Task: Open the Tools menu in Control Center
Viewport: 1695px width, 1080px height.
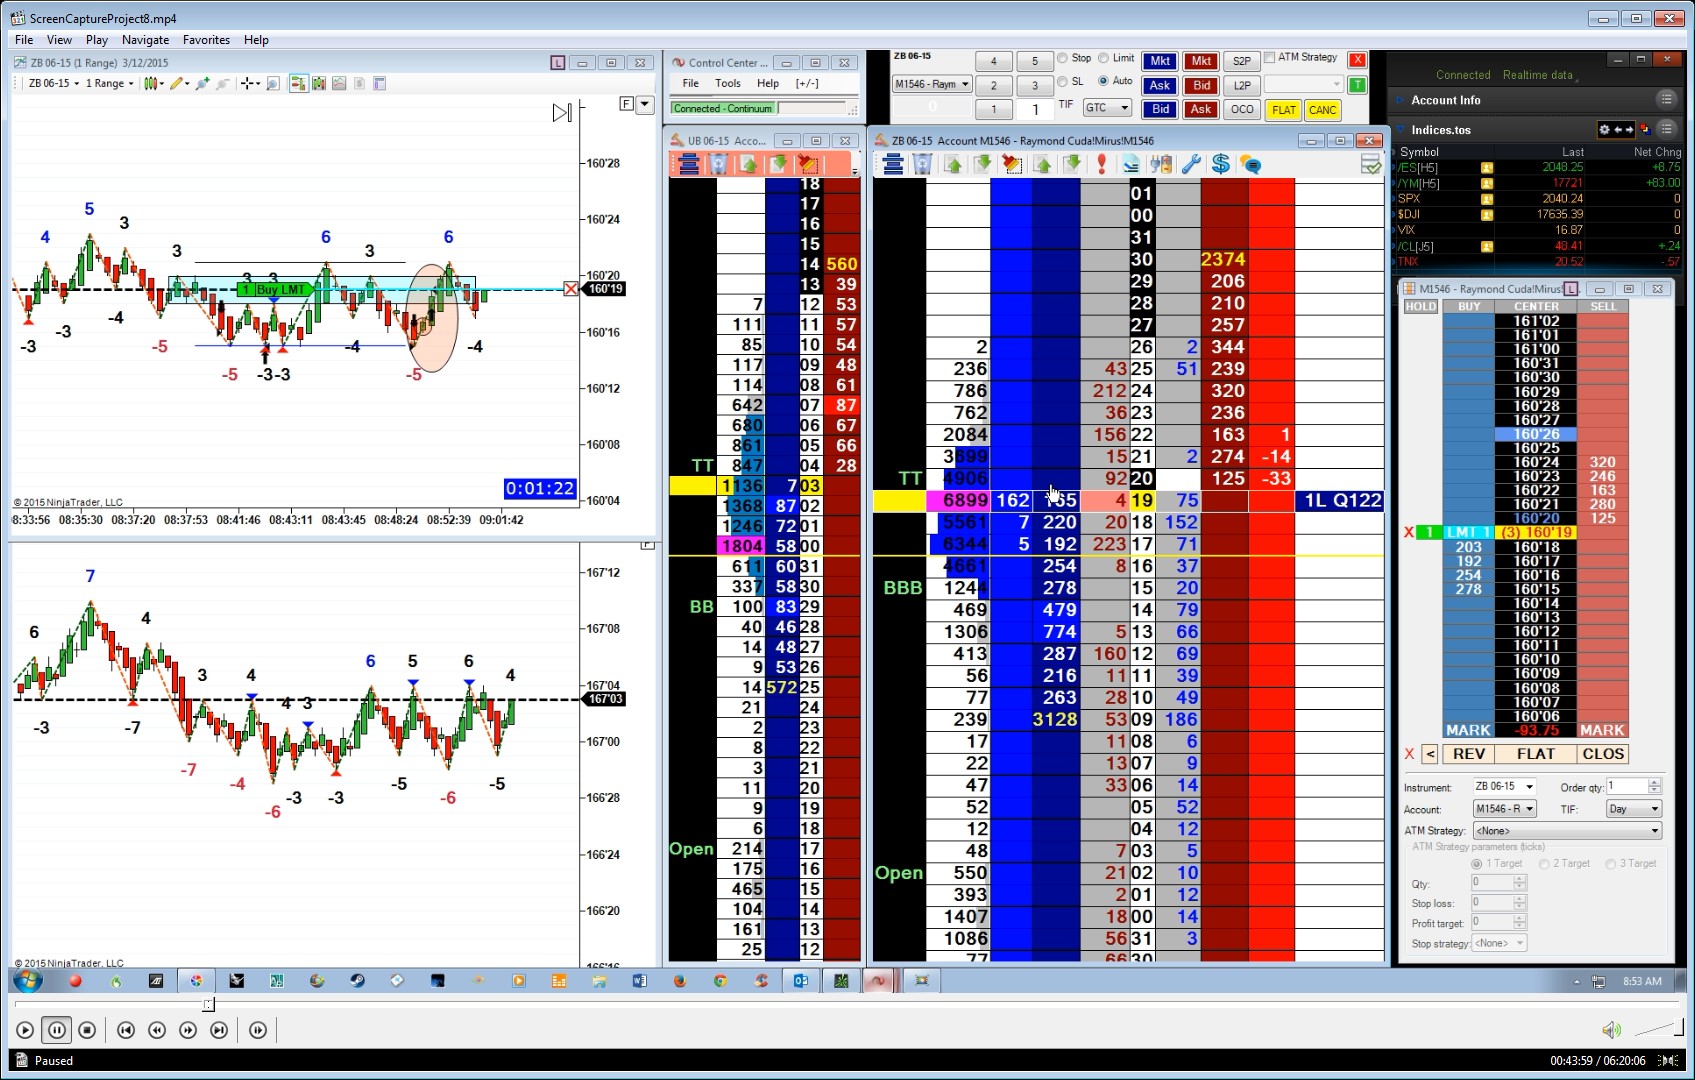Action: (x=728, y=84)
